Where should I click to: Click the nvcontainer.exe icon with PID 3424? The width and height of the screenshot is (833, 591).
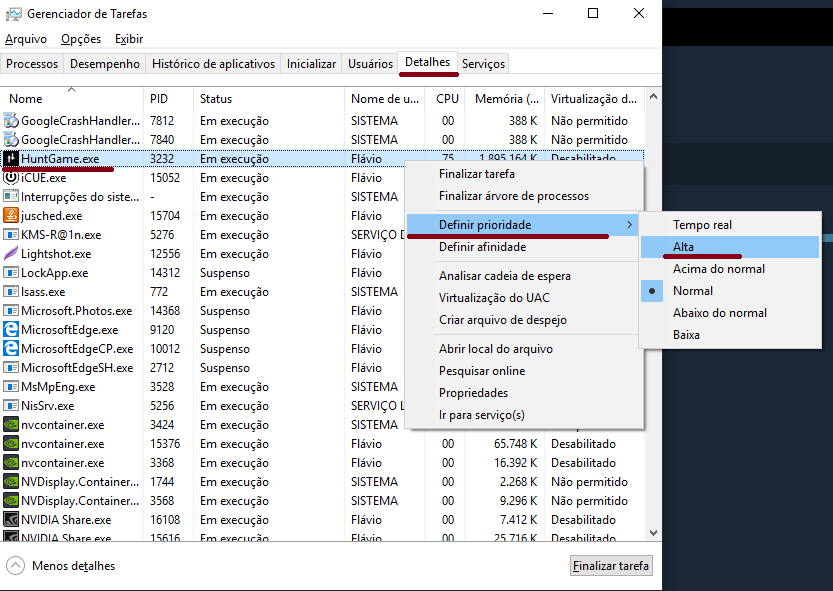click(x=11, y=424)
